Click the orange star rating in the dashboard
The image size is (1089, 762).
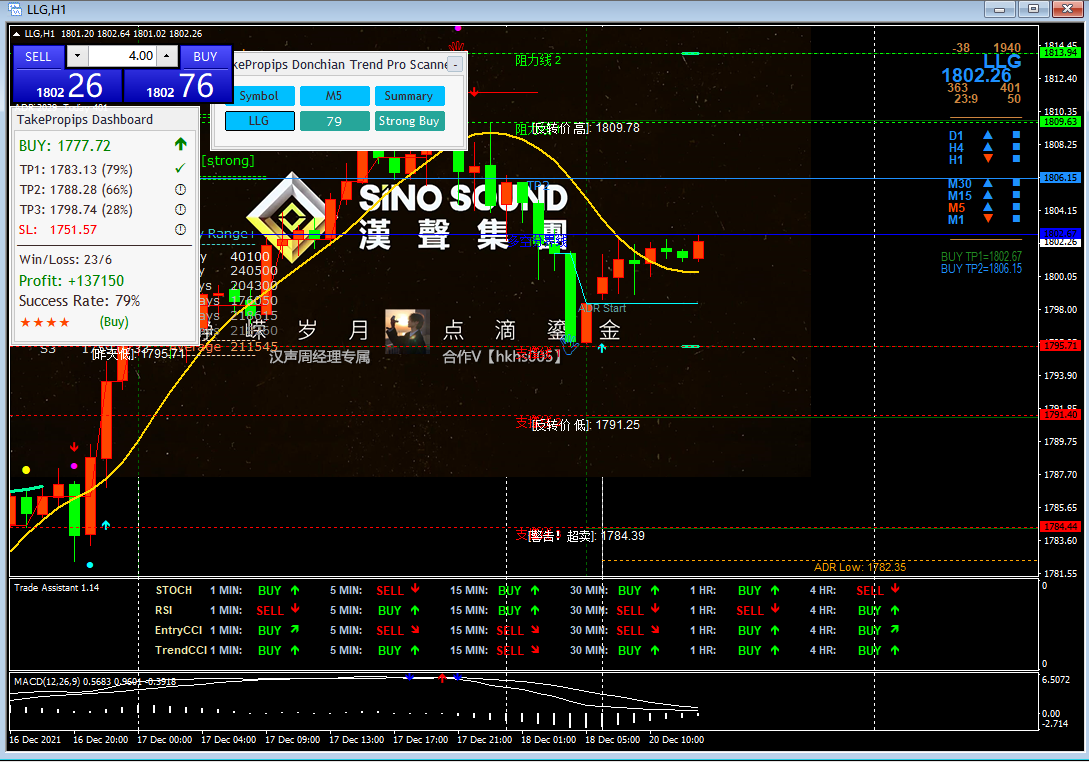(45, 322)
